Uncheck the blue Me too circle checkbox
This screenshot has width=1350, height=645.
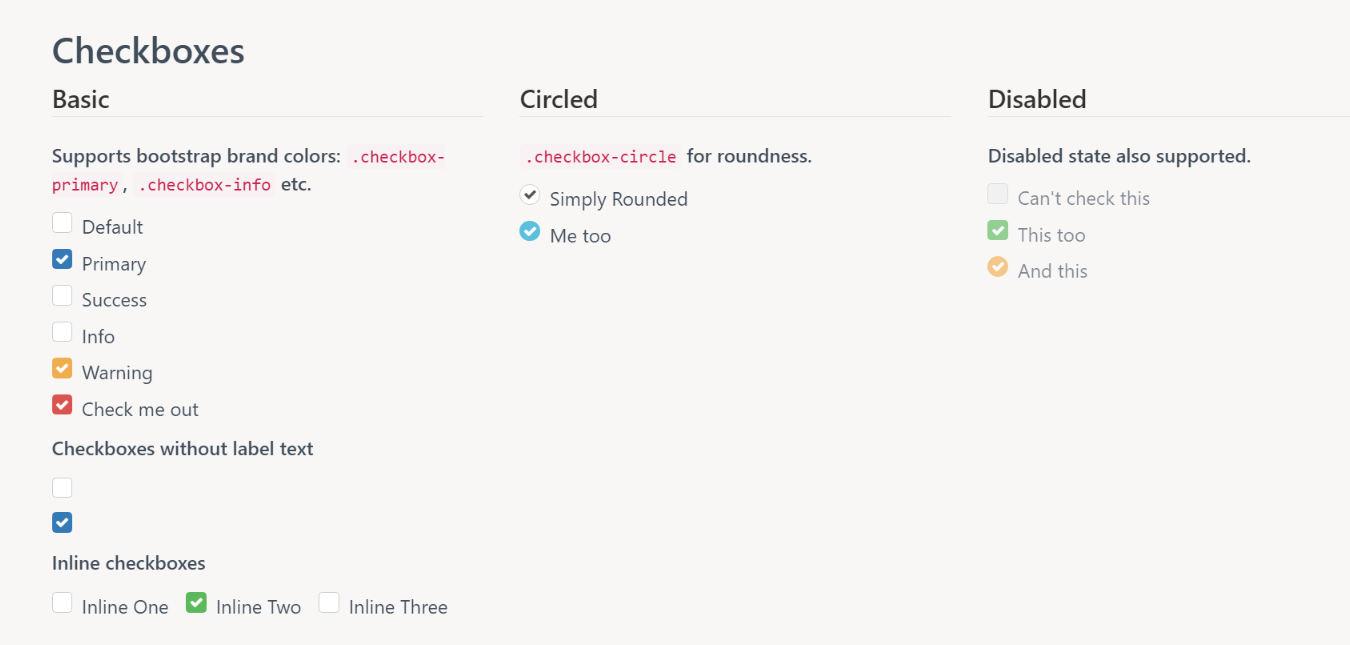tap(530, 232)
